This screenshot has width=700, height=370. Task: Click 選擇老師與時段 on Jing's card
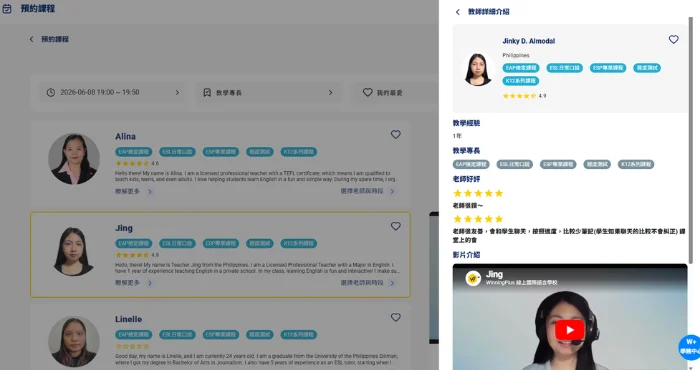pyautogui.click(x=362, y=283)
